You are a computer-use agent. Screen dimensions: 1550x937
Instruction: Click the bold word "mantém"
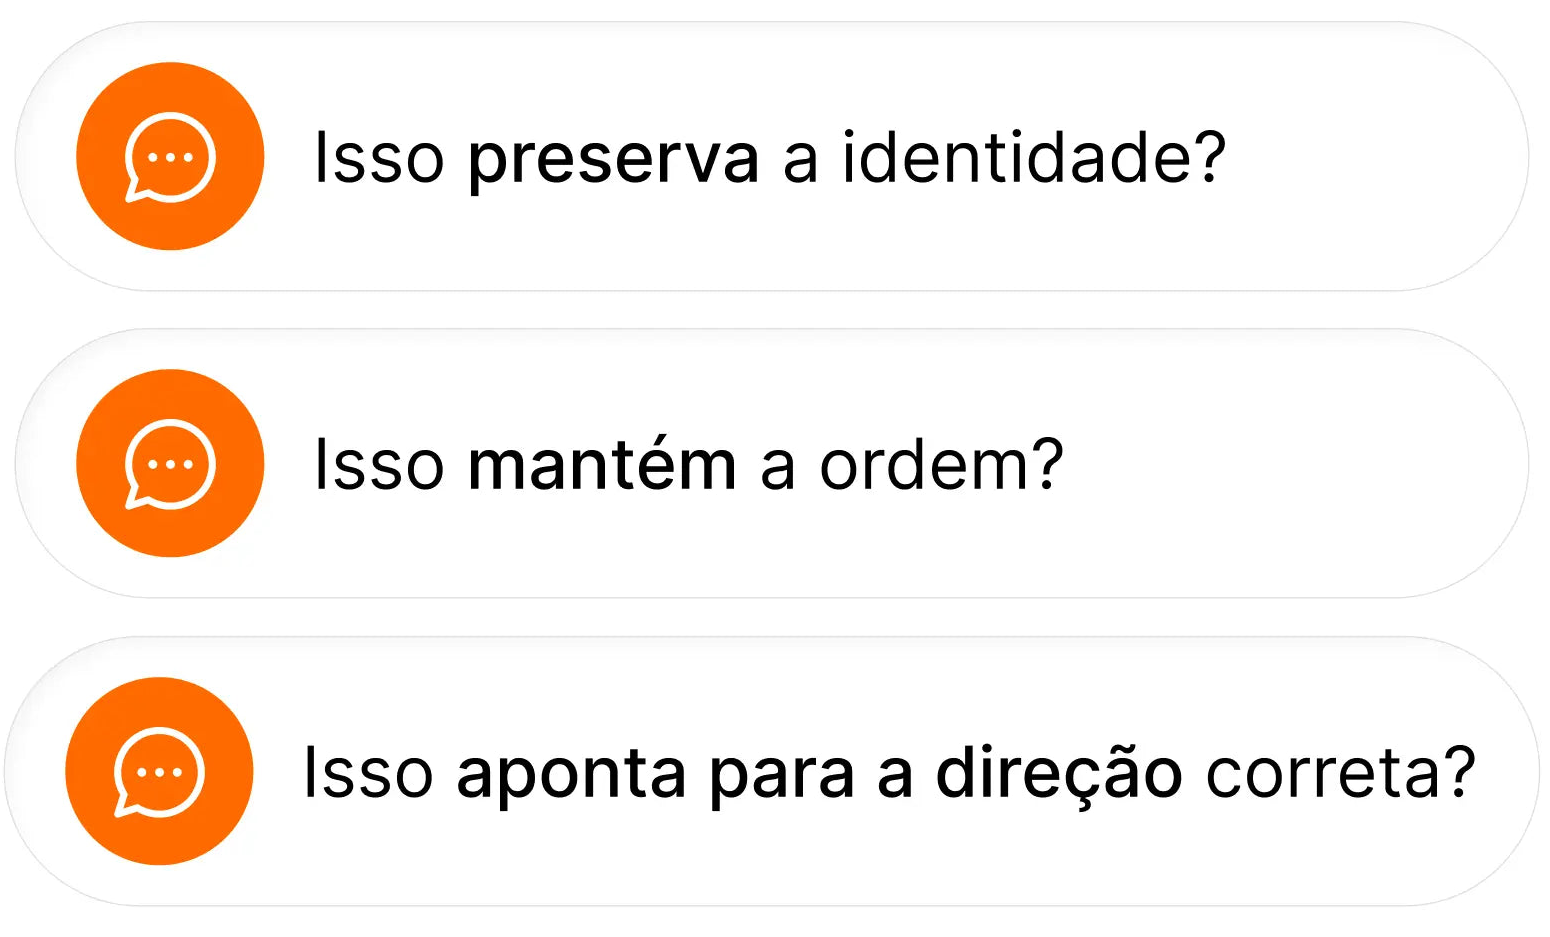602,465
